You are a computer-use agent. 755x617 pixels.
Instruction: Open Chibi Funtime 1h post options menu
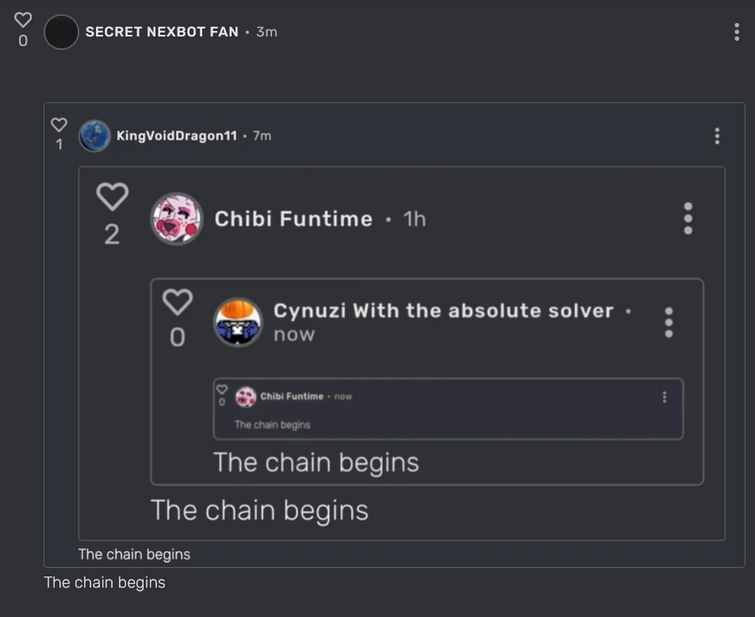click(x=688, y=219)
